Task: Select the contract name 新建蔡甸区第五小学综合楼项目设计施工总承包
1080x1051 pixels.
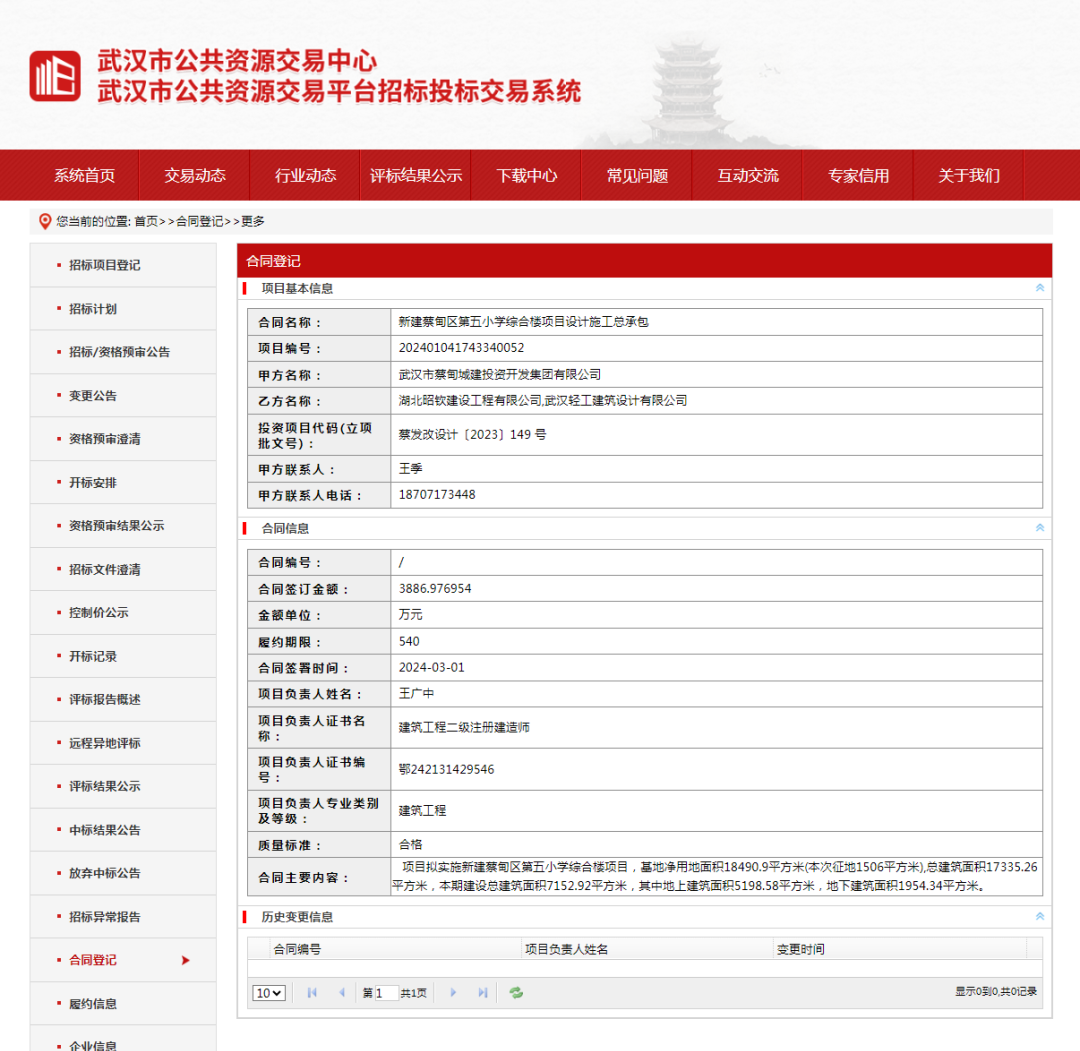Action: pos(523,322)
